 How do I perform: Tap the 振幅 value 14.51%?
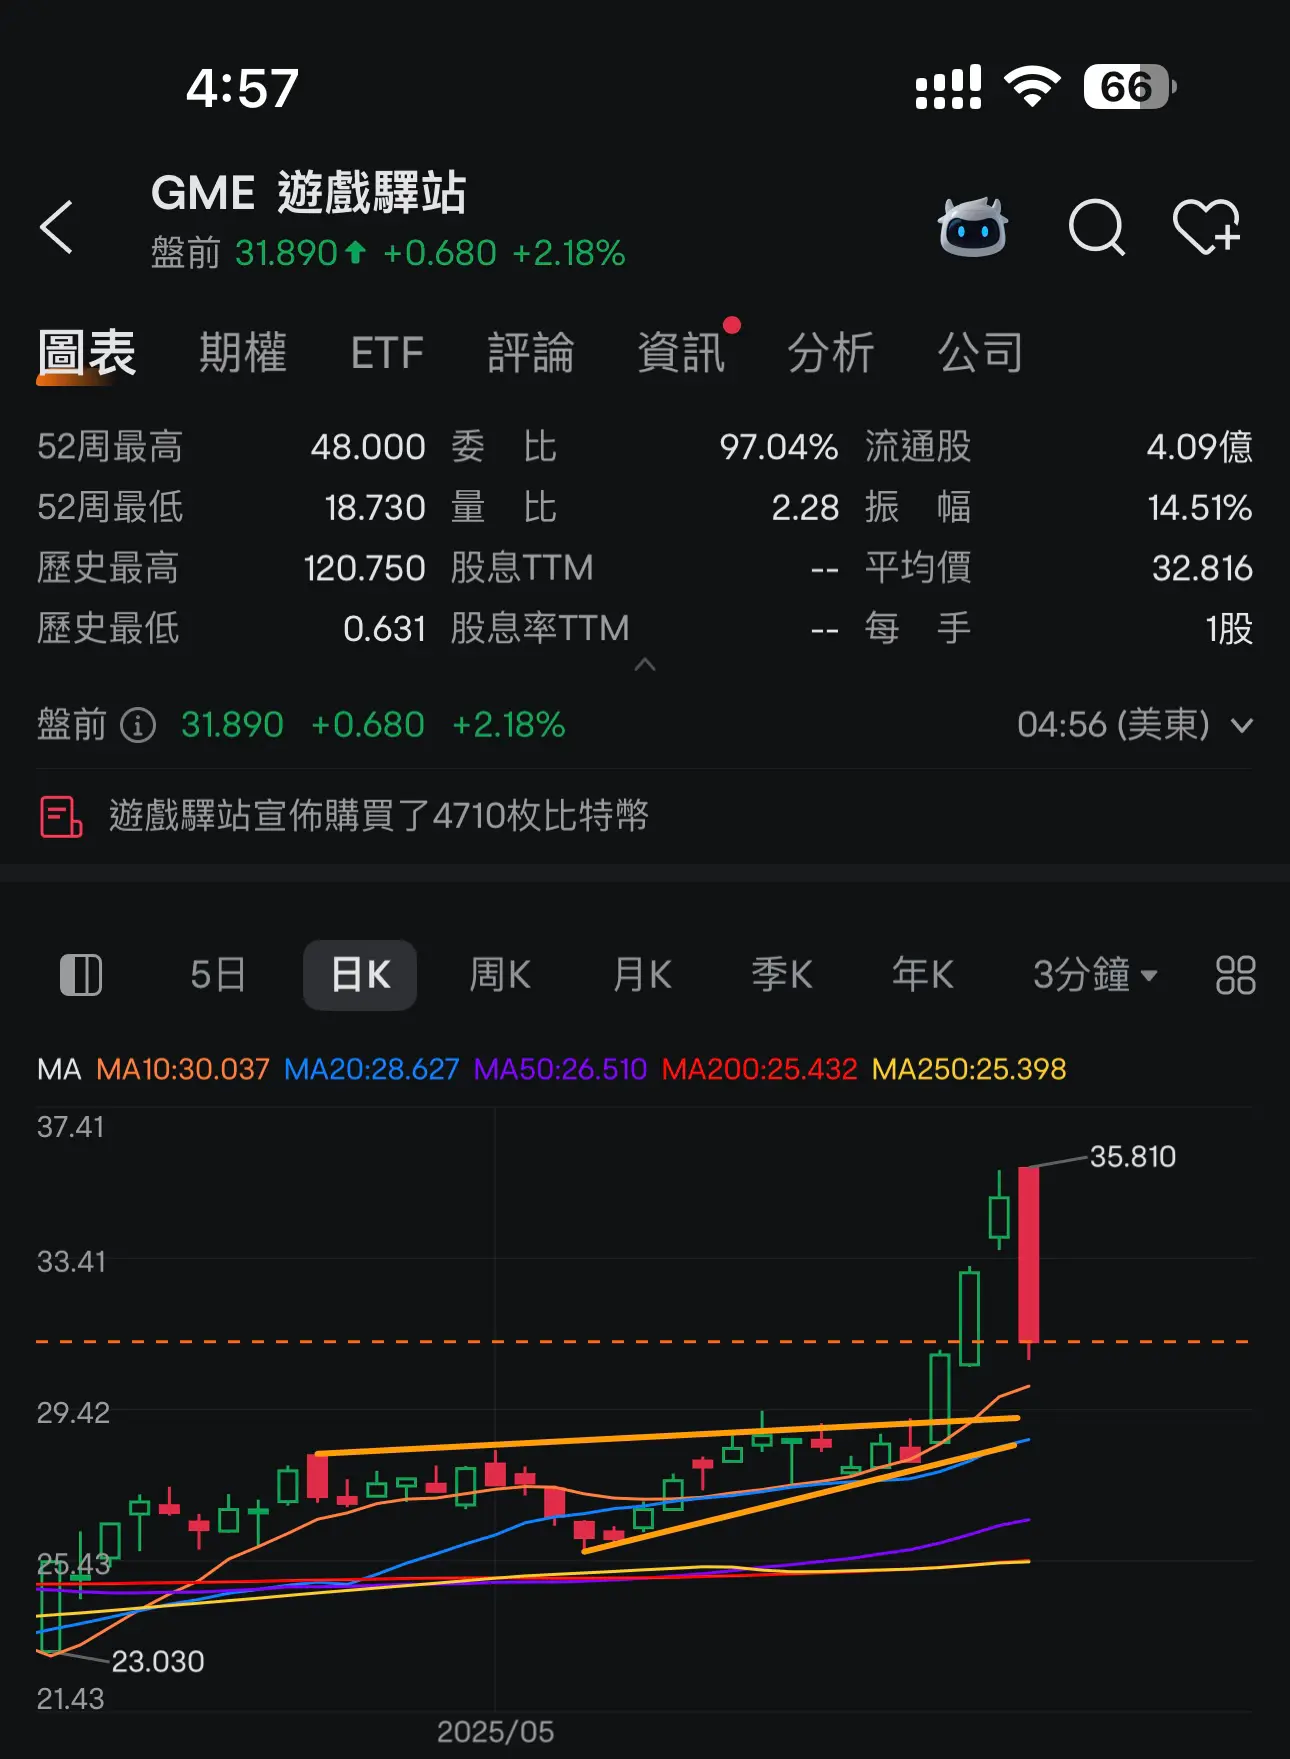[1200, 508]
